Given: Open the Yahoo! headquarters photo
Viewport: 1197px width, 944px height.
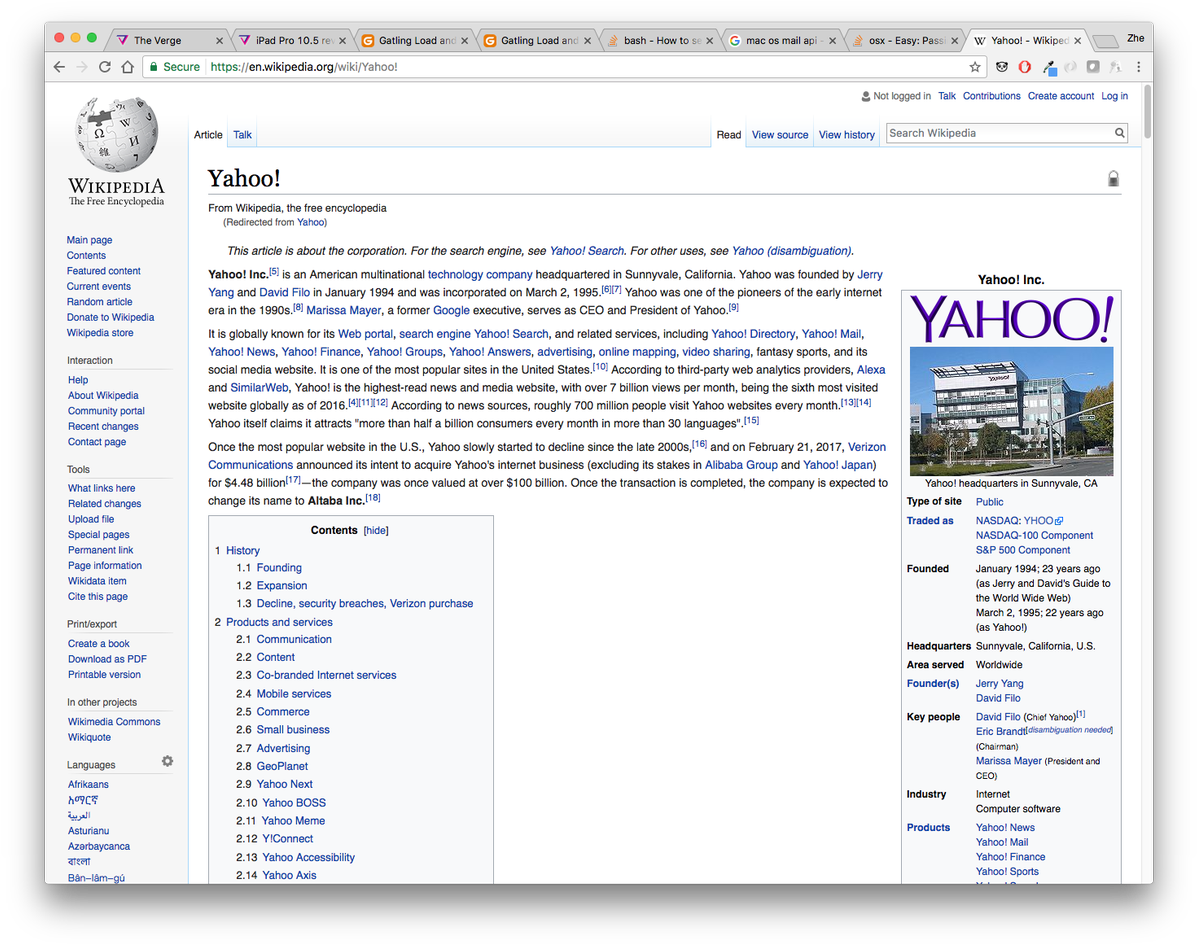Looking at the screenshot, I should point(1011,411).
